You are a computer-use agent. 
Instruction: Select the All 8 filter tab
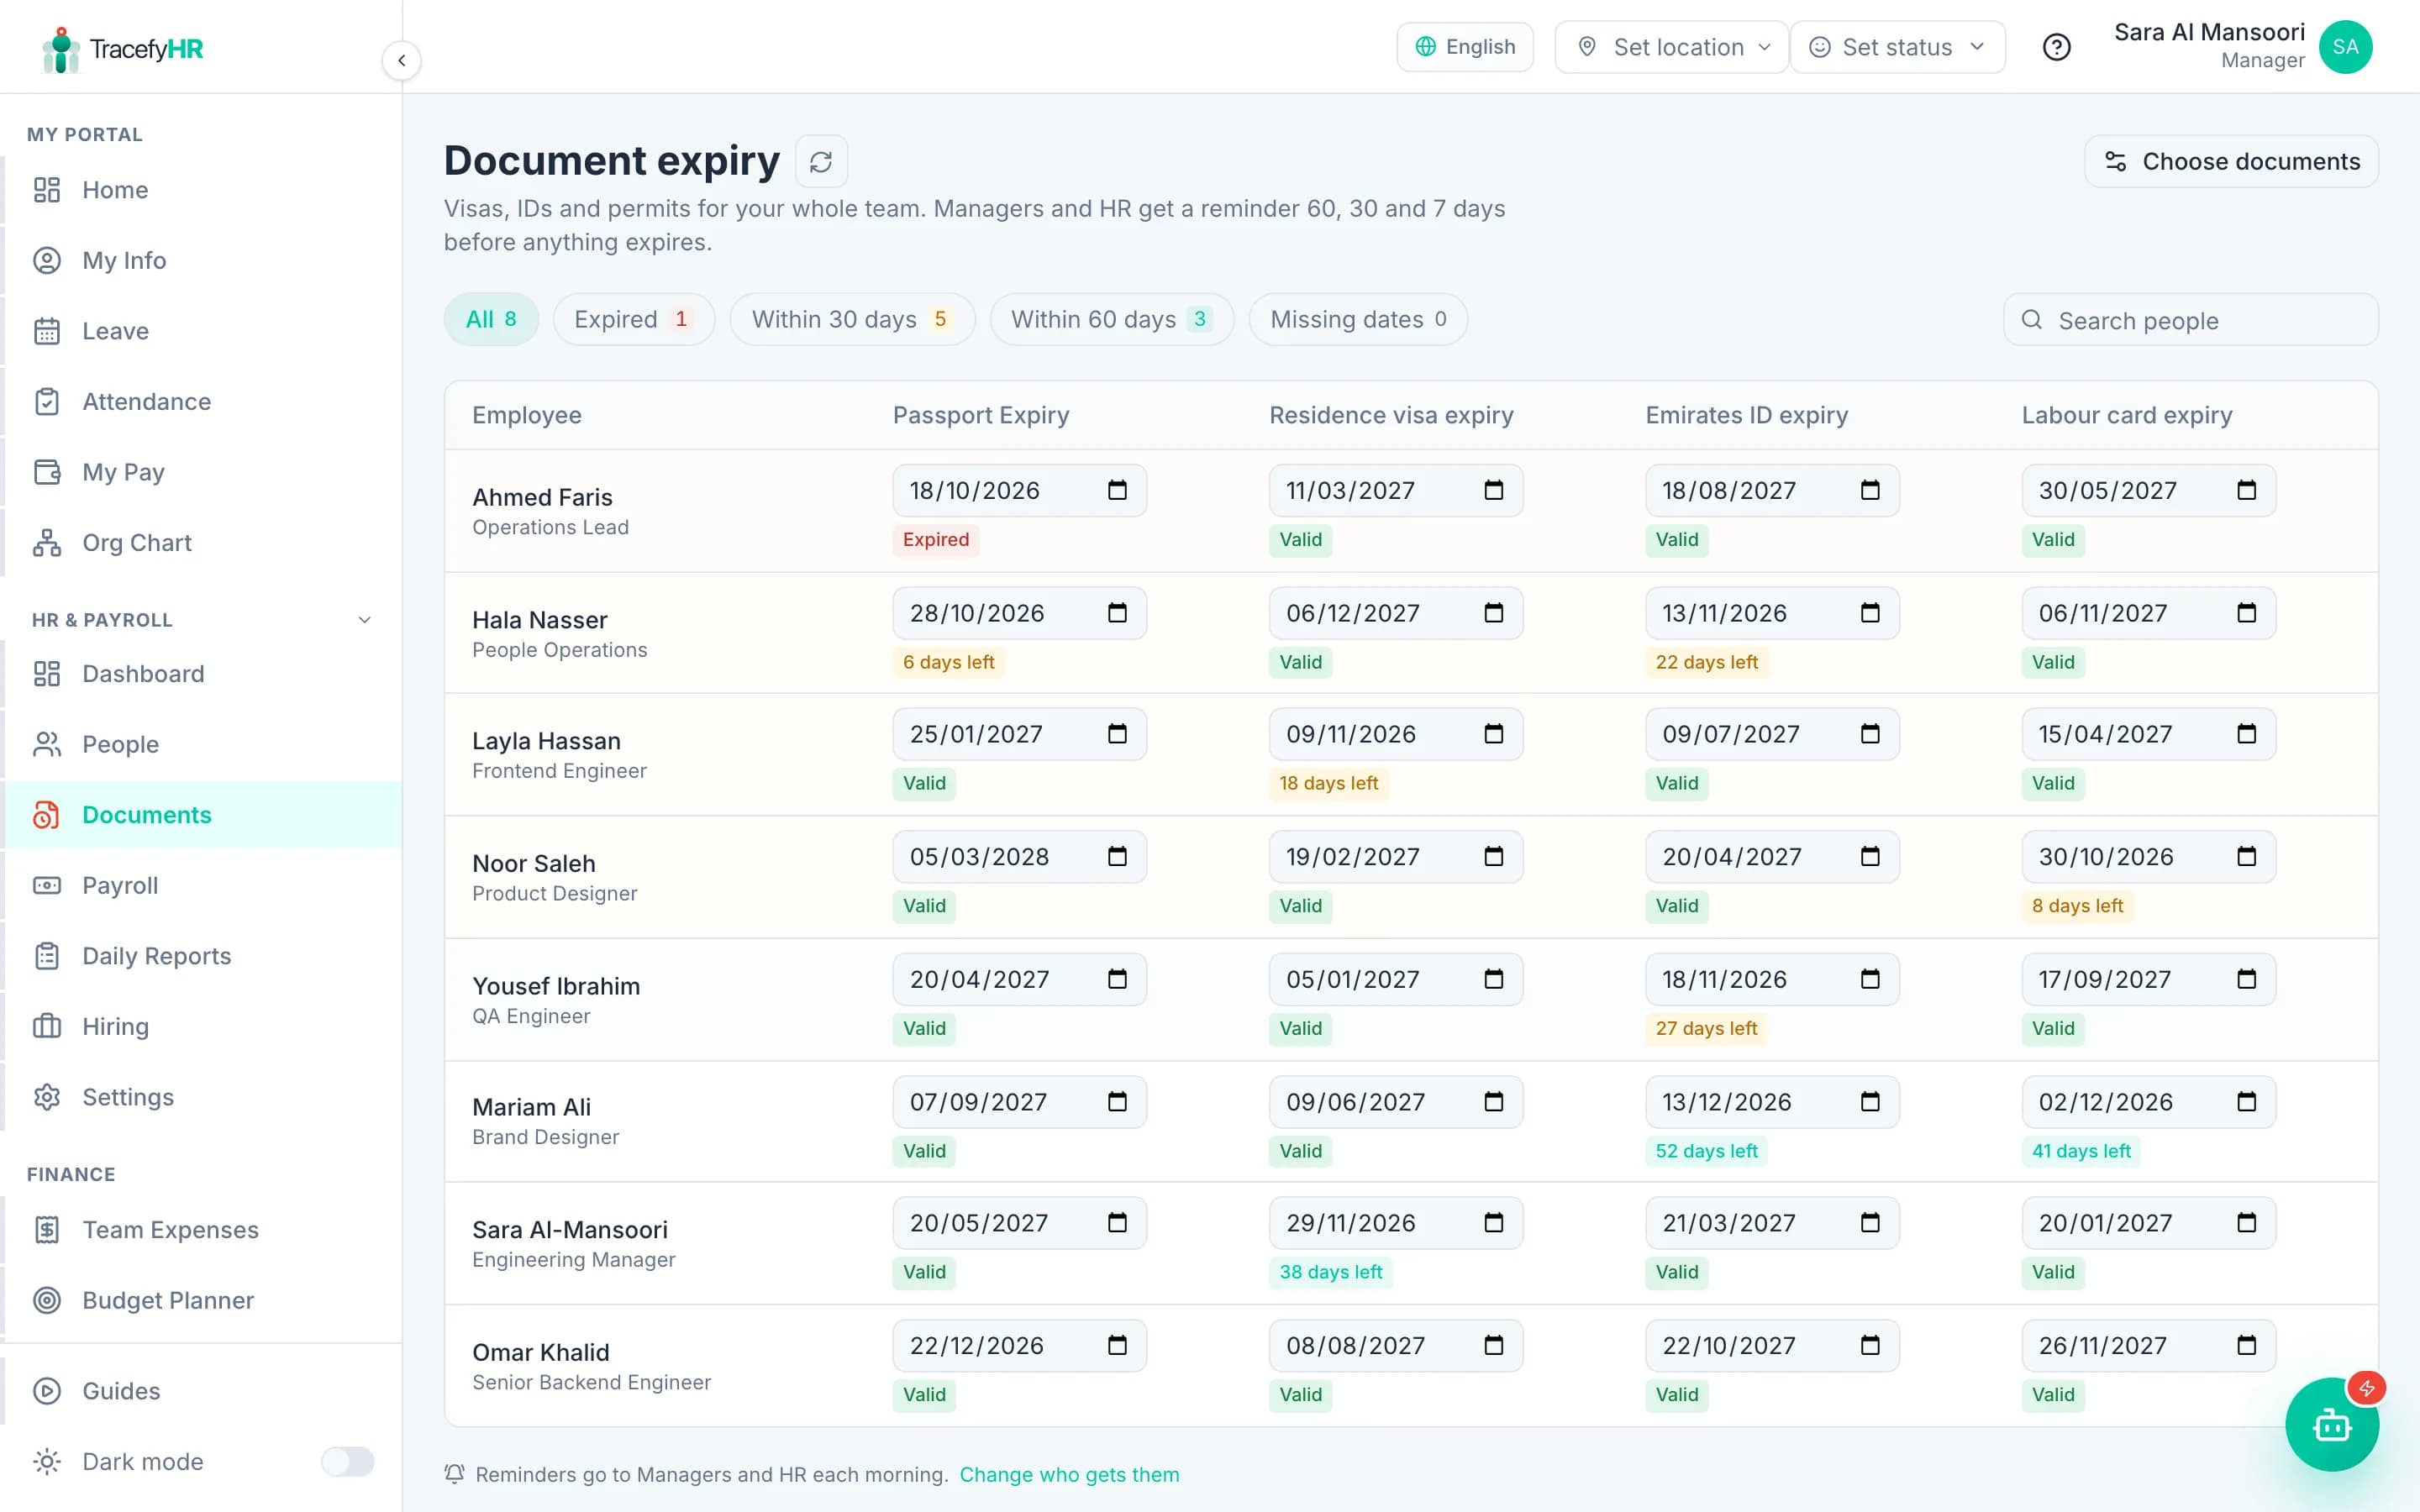(491, 319)
